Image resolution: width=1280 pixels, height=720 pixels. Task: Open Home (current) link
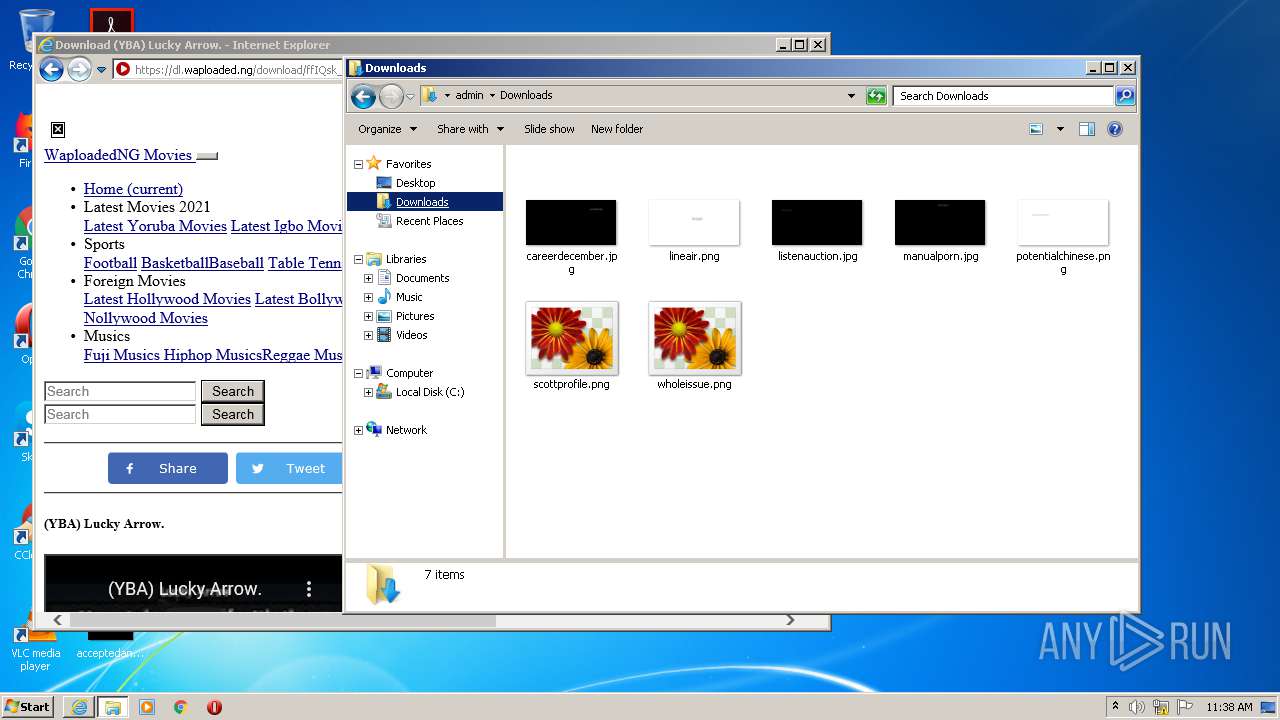[x=133, y=189]
